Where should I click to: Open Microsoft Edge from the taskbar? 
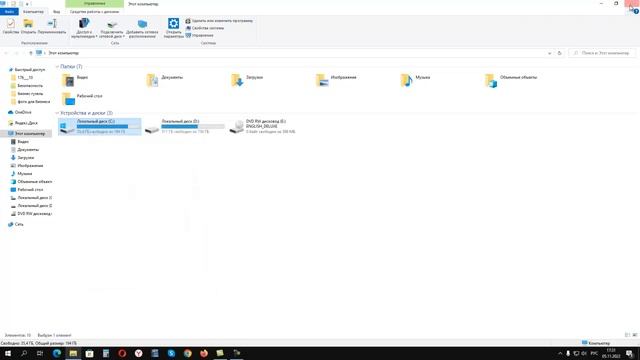click(x=57, y=353)
